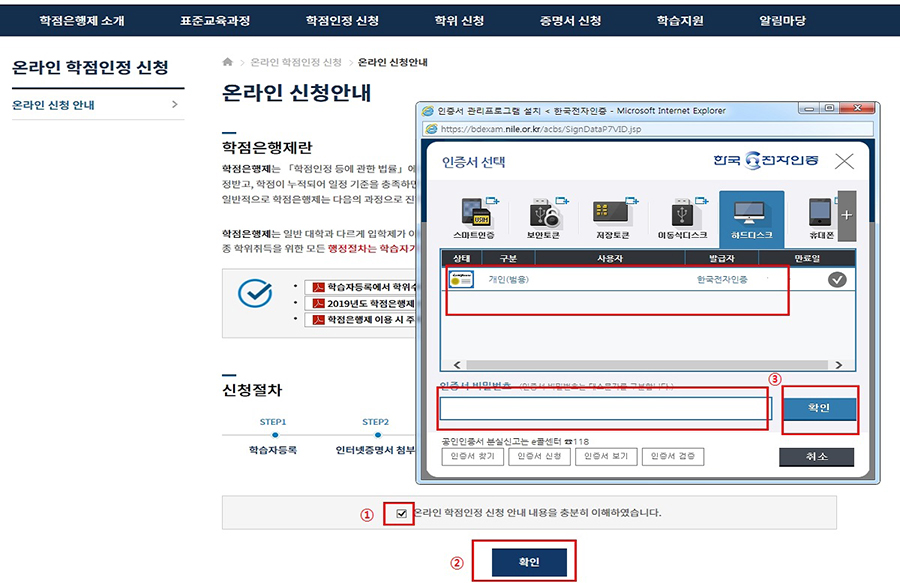Image resolution: width=900 pixels, height=583 pixels.
Task: Click the 사용자 column header
Action: click(x=610, y=258)
